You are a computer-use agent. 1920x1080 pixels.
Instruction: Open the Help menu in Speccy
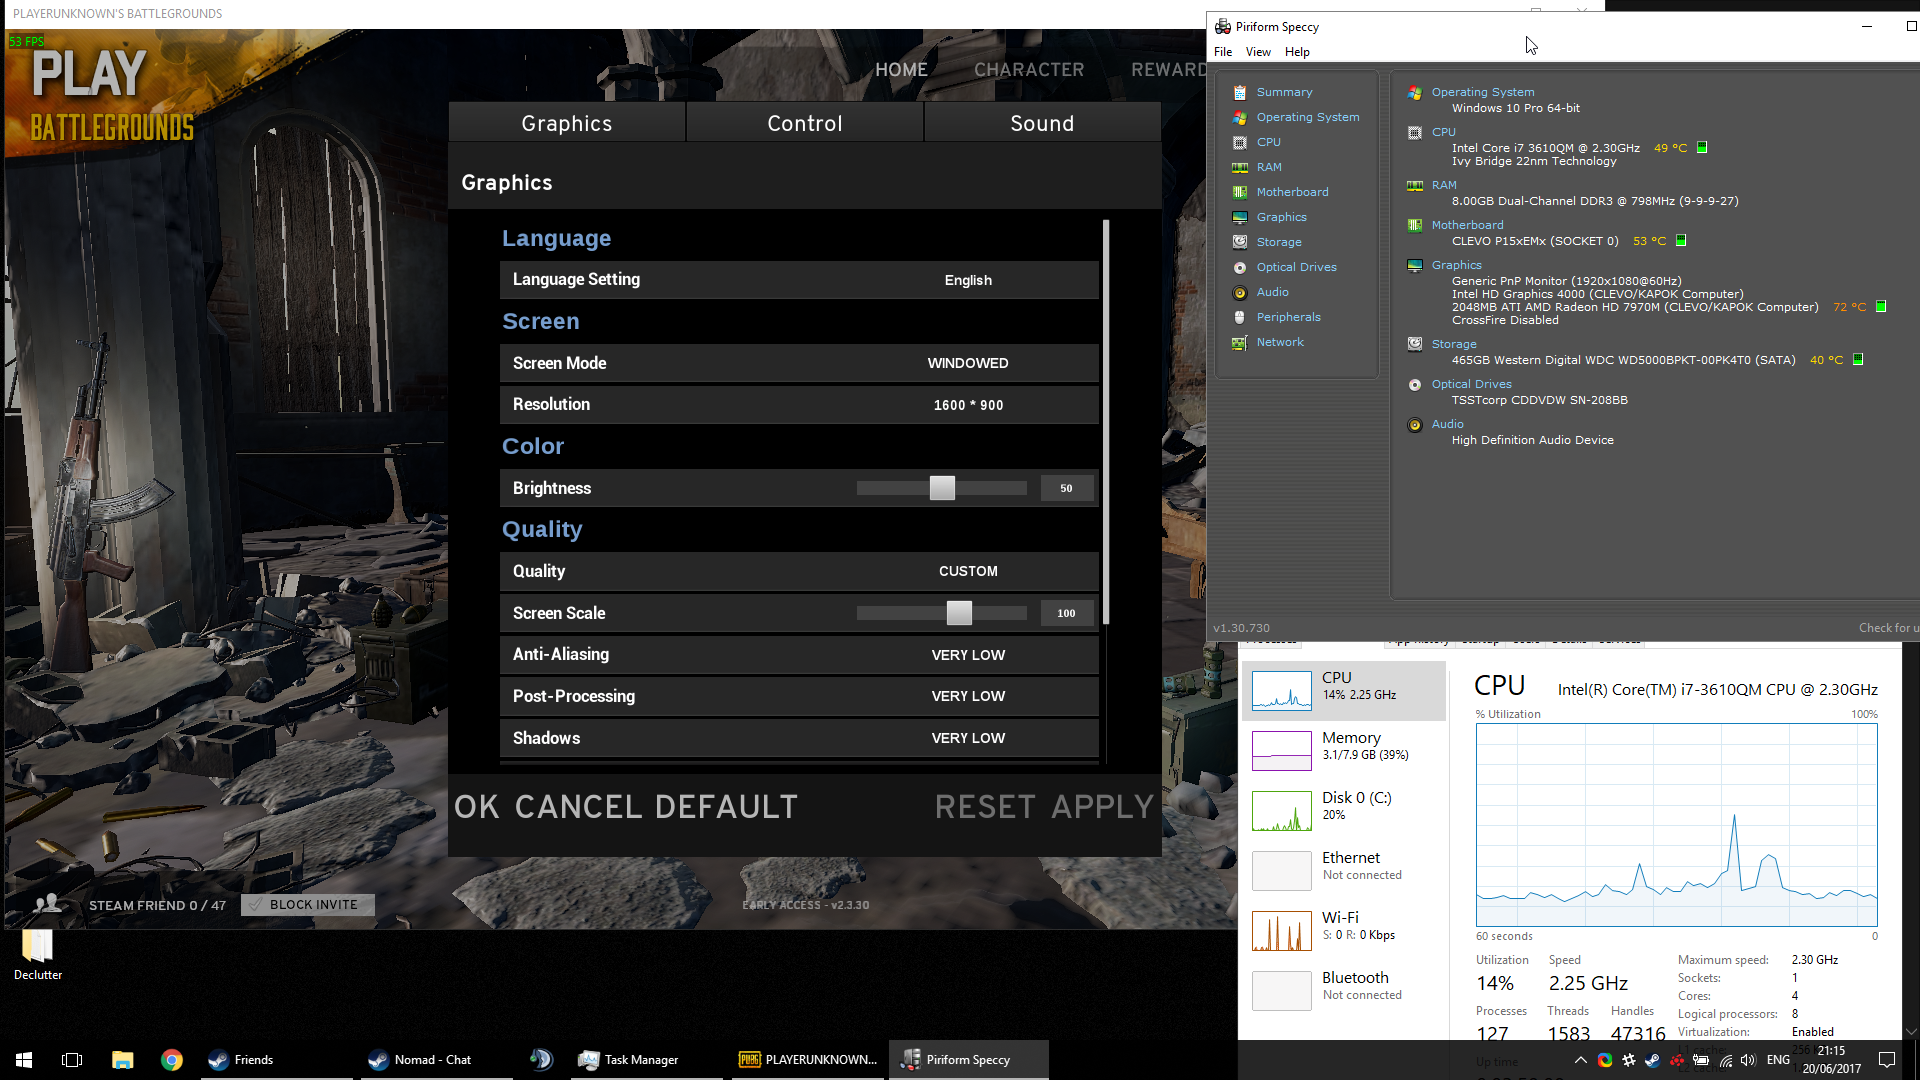[1297, 52]
